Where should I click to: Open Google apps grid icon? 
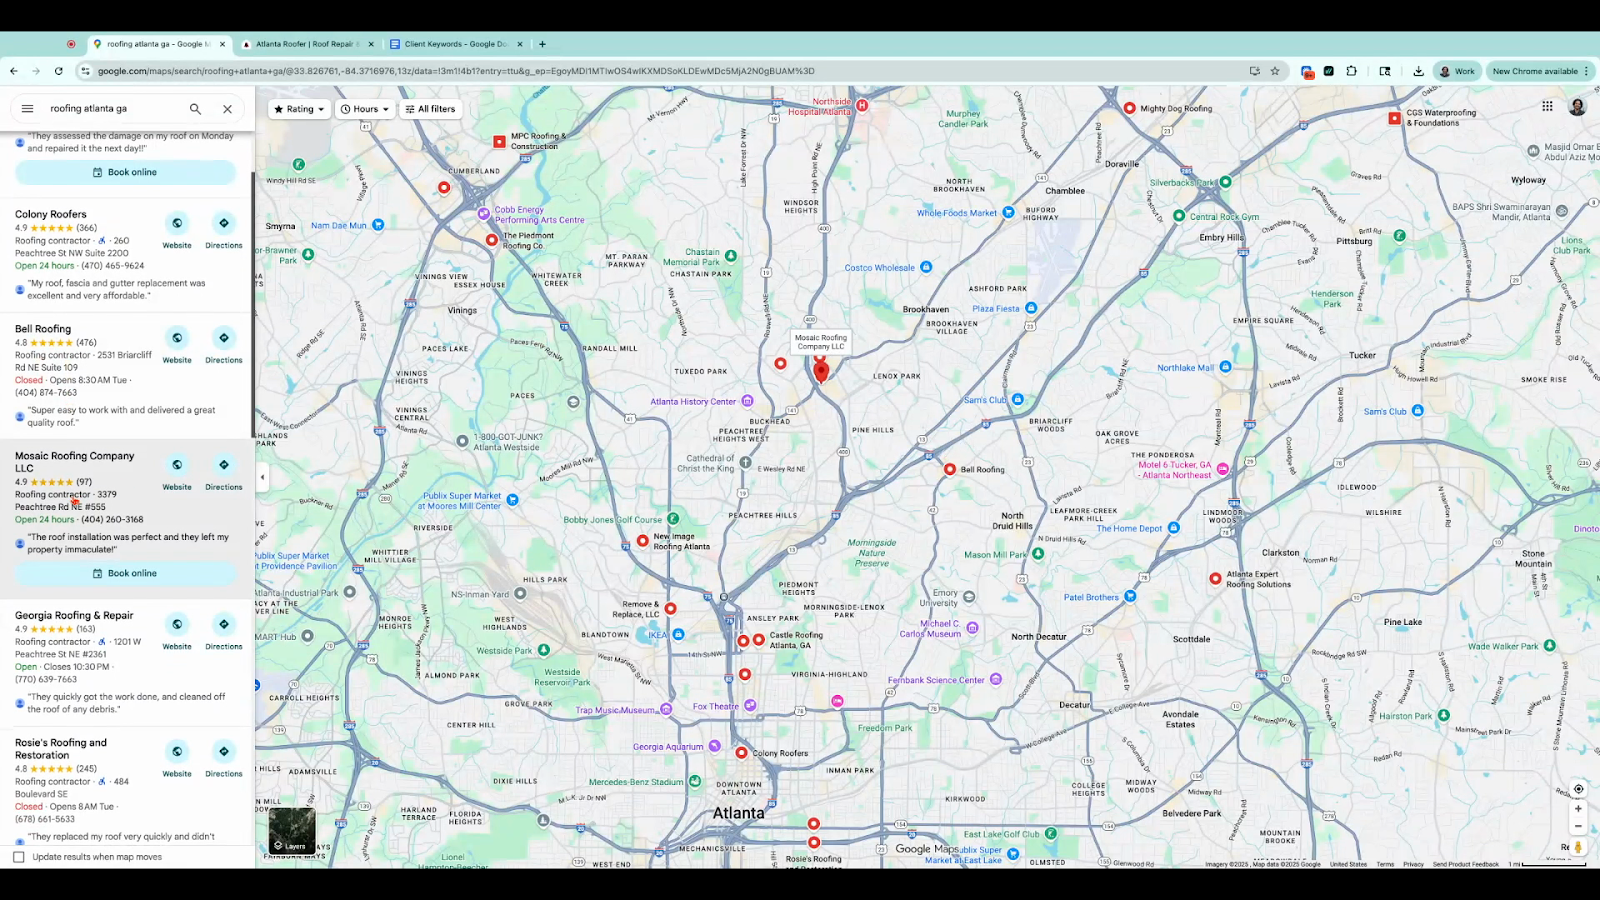[1547, 106]
